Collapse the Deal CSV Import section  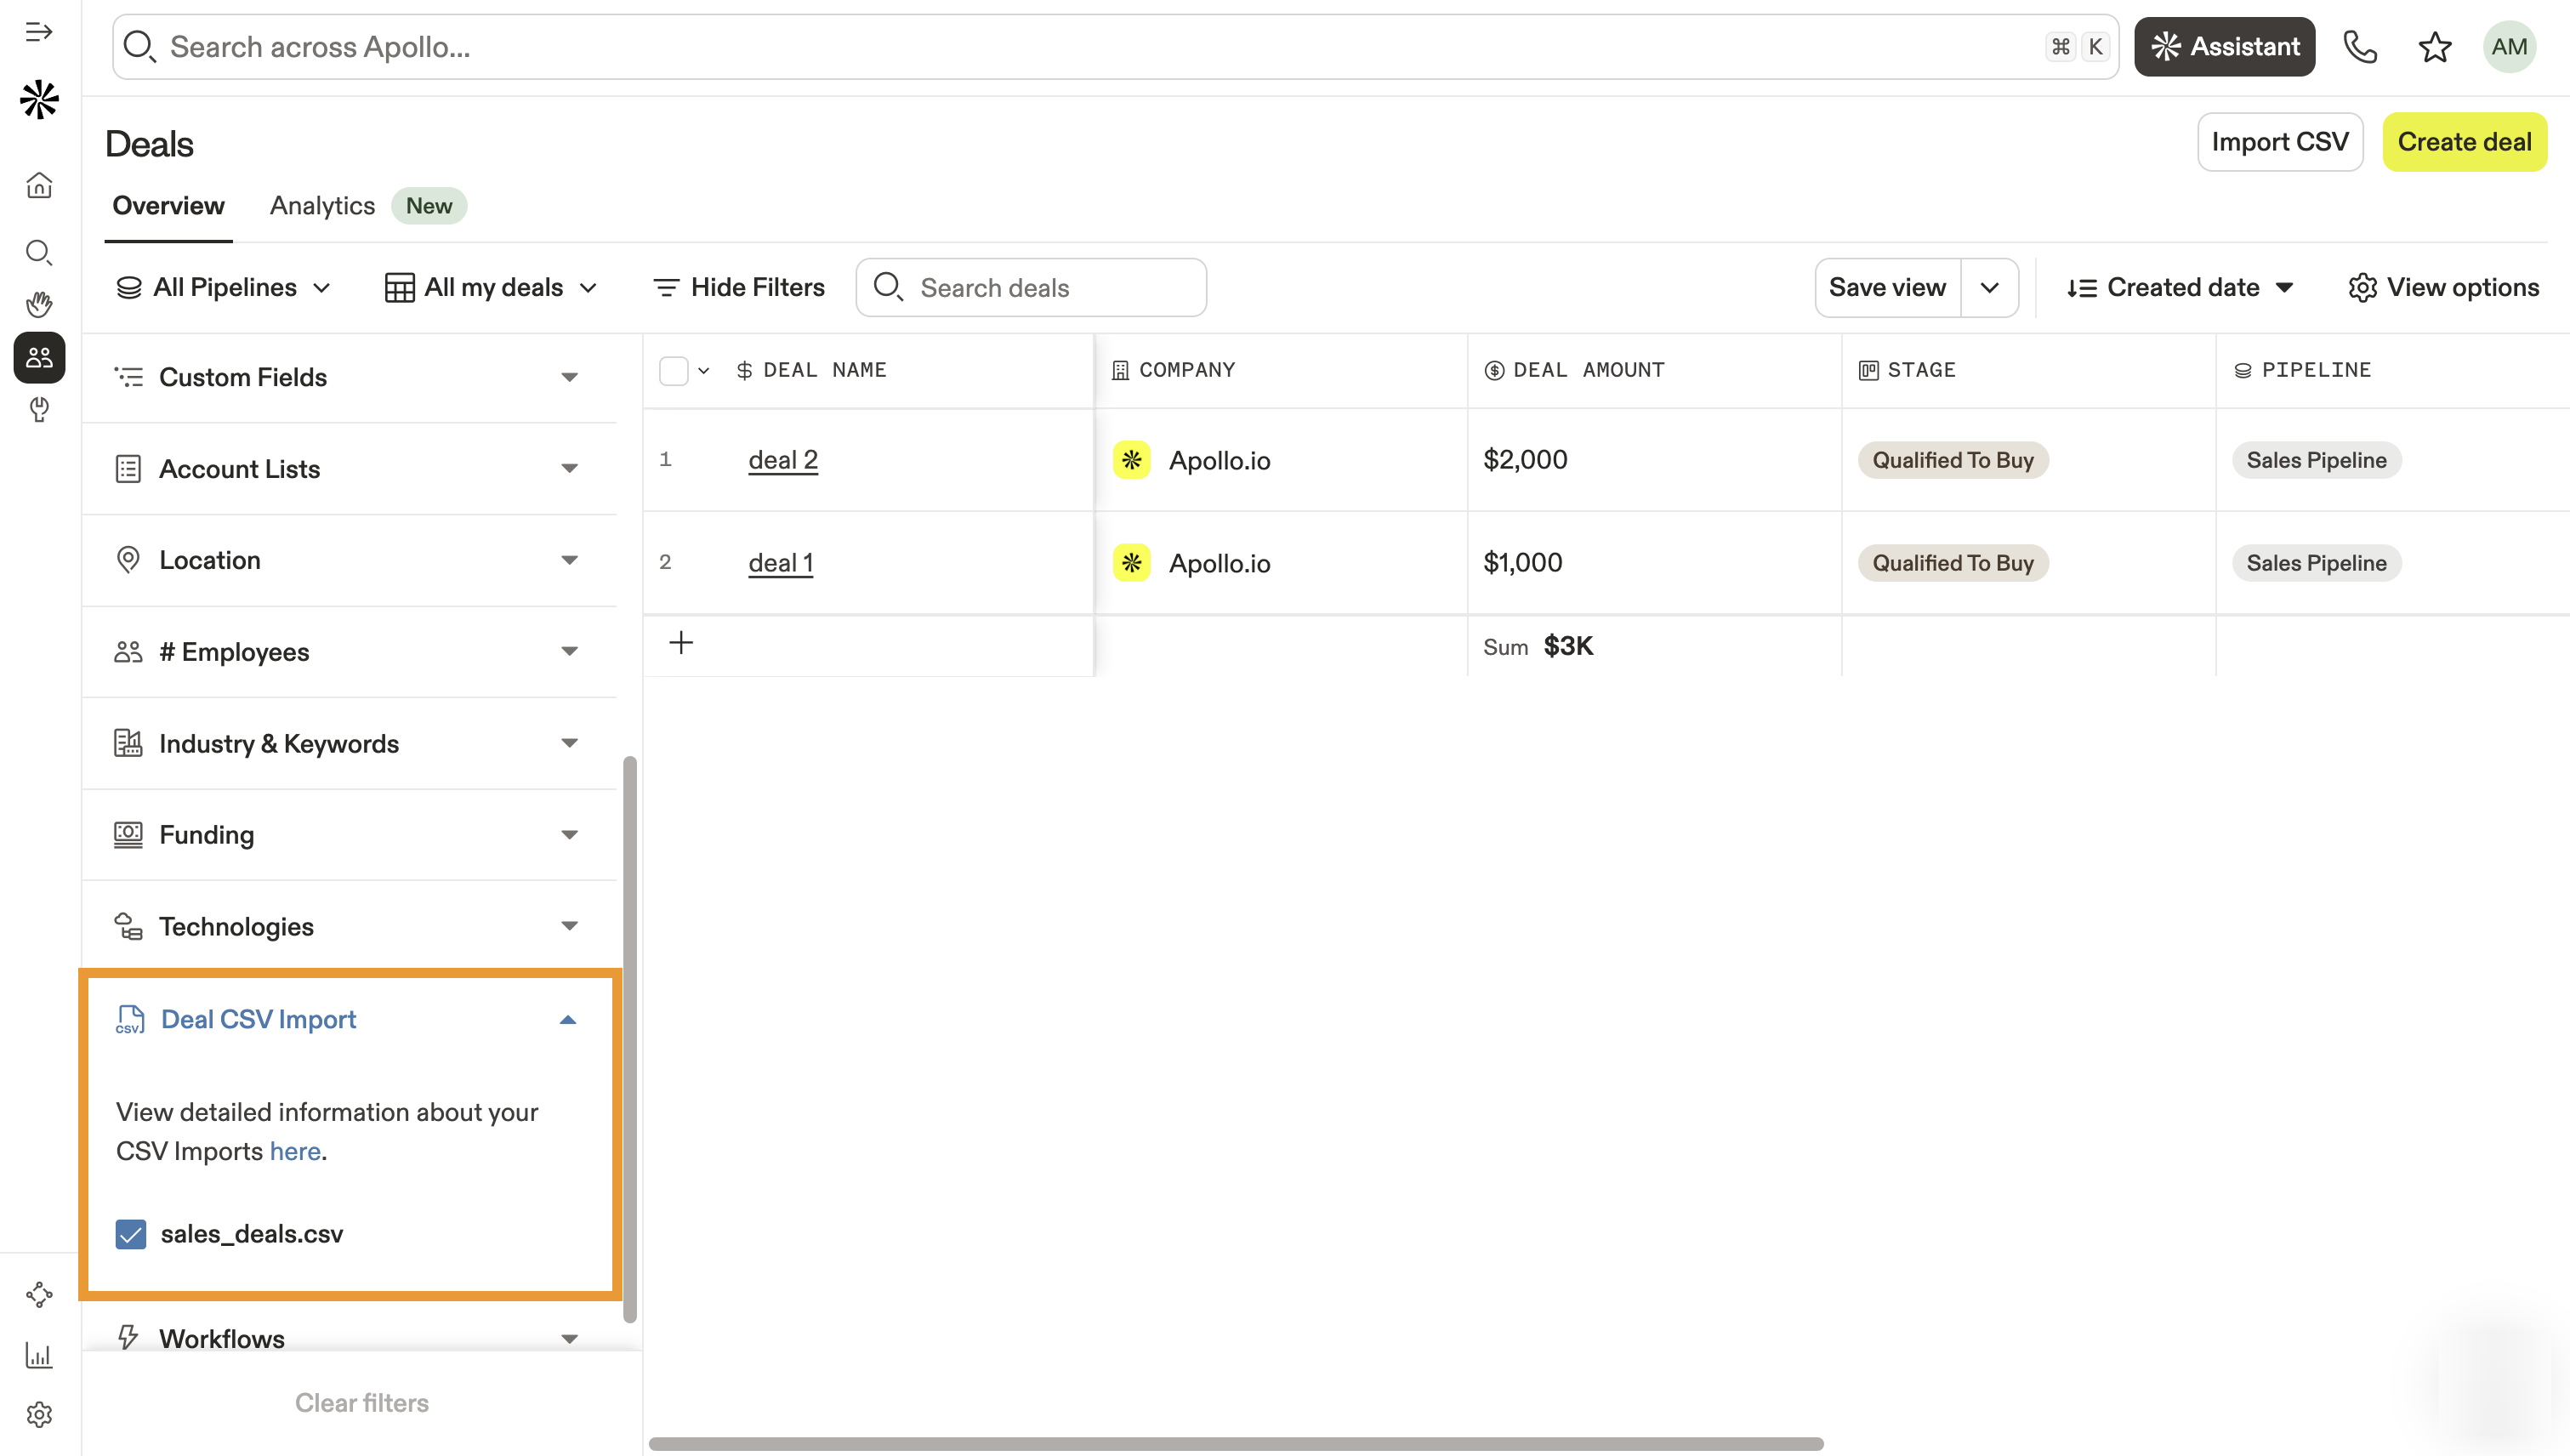click(x=567, y=1019)
